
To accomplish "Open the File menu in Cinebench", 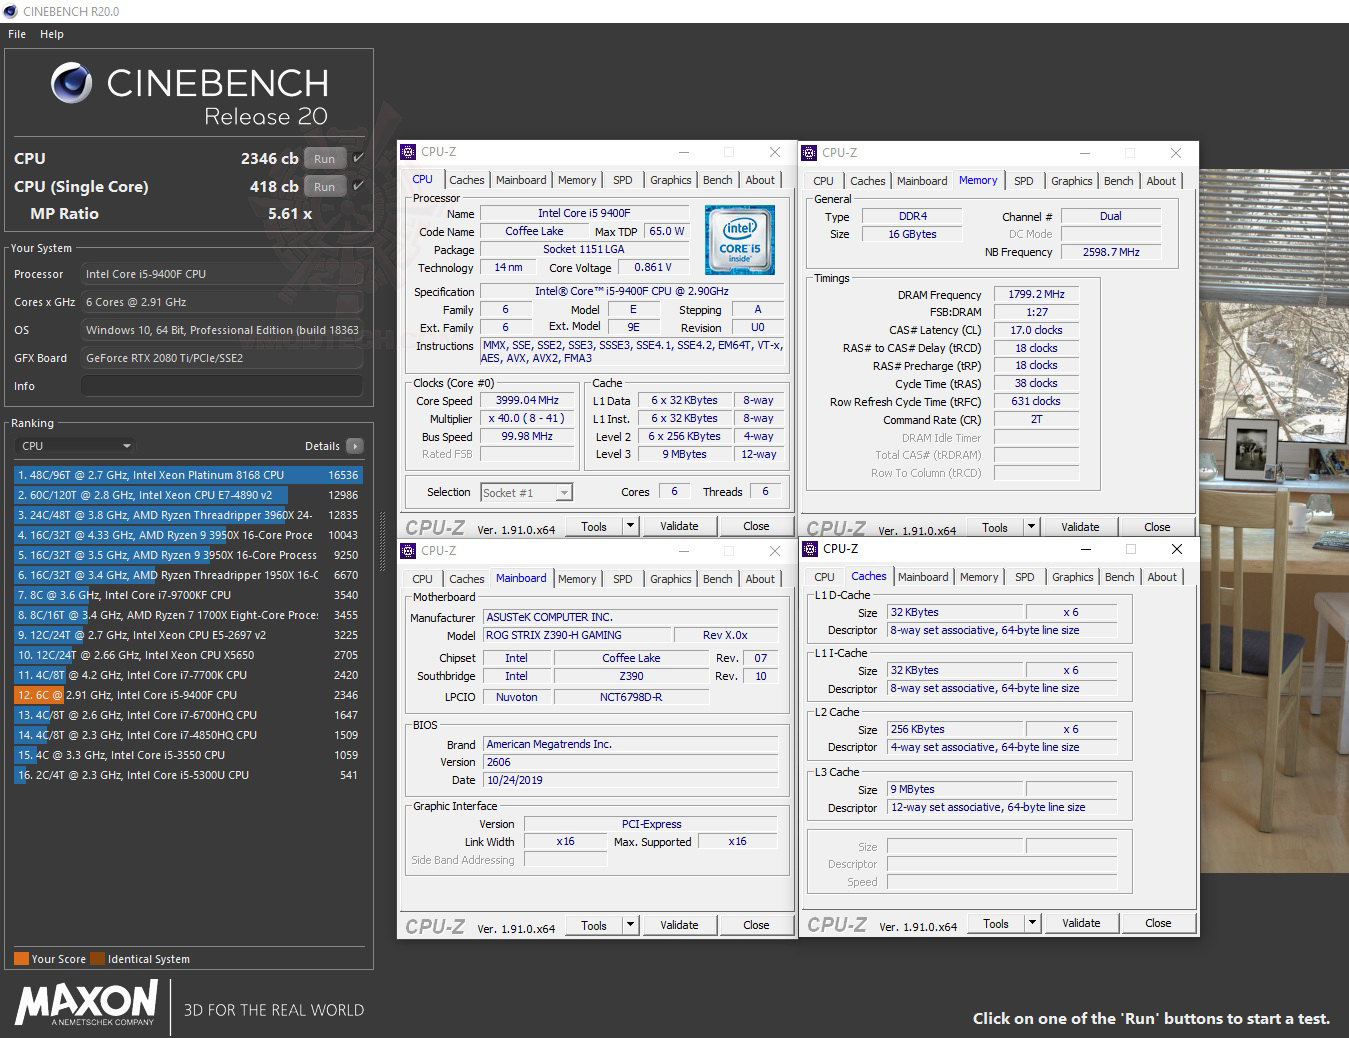I will pyautogui.click(x=17, y=34).
